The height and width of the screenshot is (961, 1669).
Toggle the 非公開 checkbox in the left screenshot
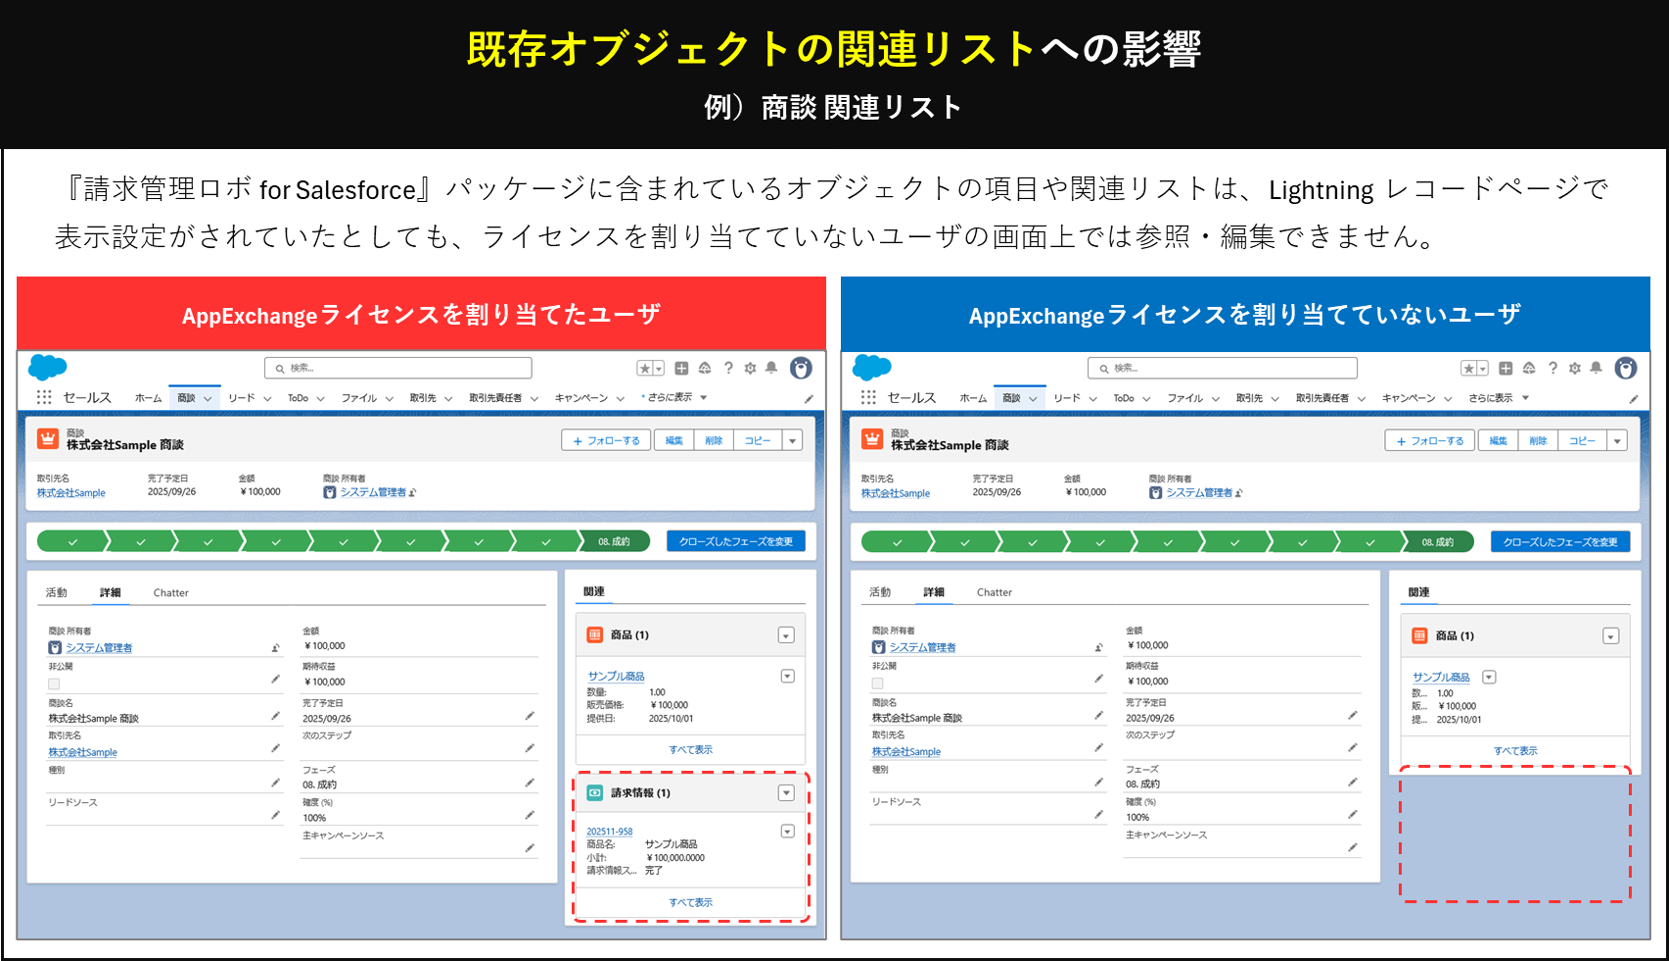click(54, 684)
